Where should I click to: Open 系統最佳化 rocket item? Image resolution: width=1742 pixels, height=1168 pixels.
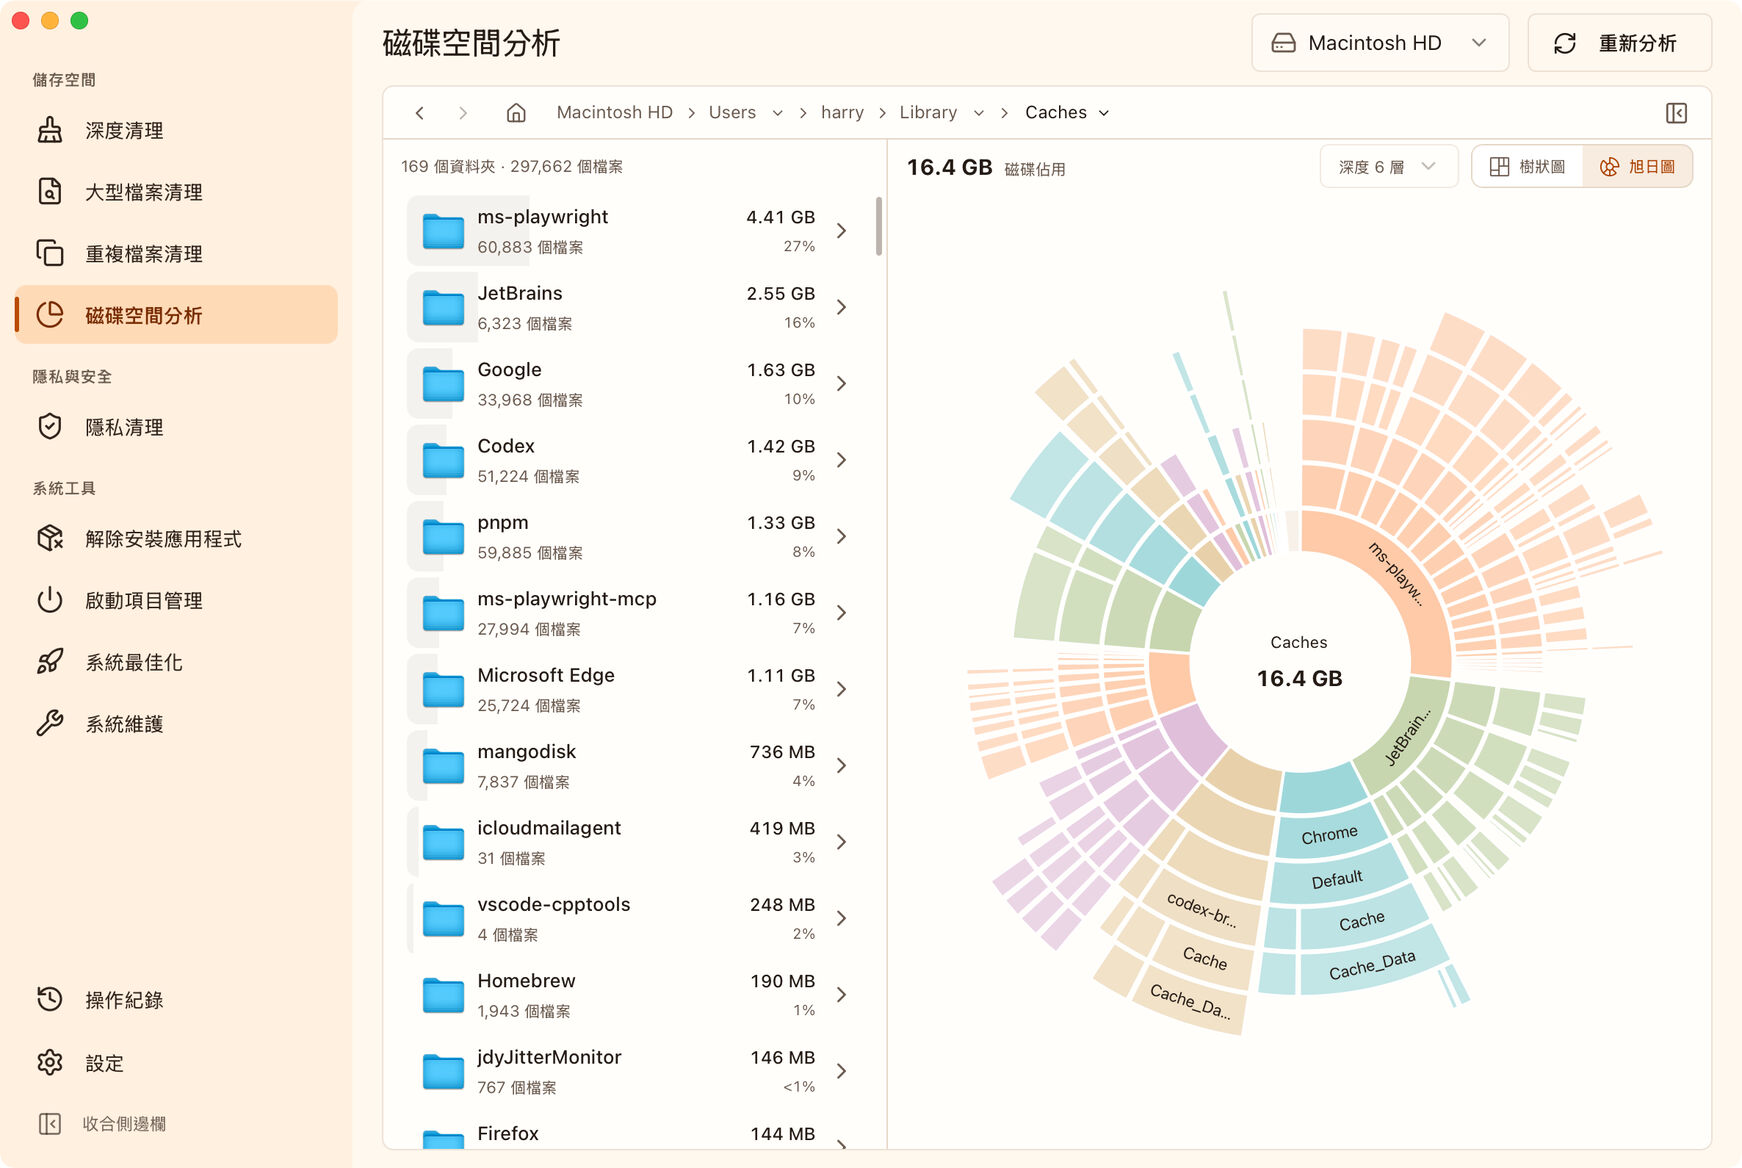point(176,662)
